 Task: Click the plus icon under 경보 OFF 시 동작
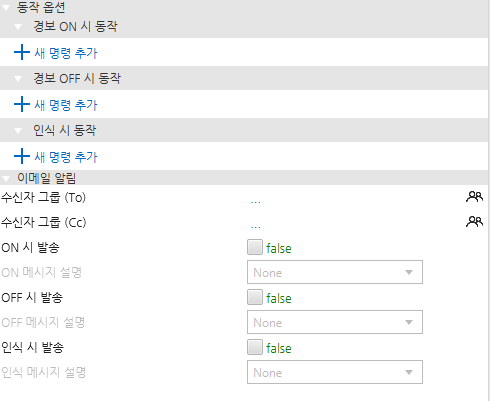click(22, 104)
